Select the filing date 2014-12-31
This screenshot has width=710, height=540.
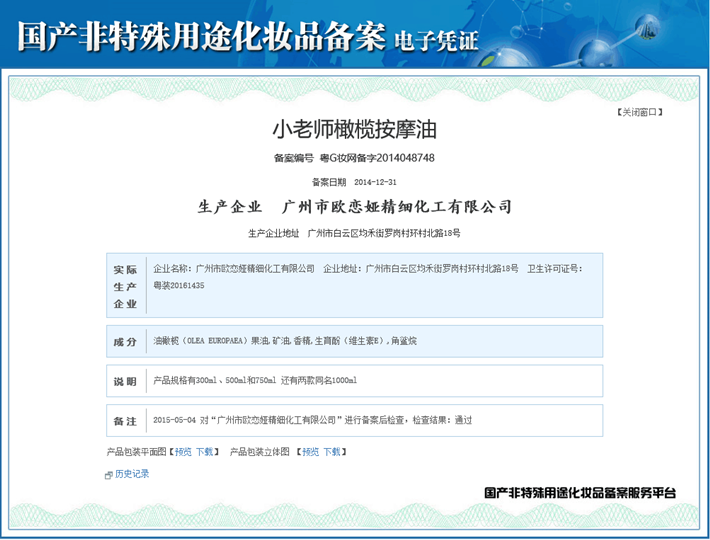375,182
